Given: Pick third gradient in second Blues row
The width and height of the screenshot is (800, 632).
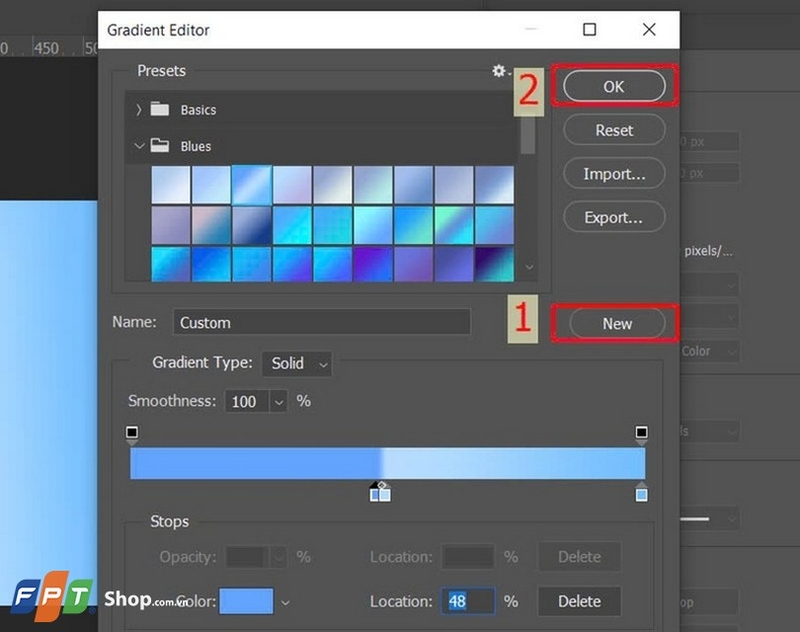Looking at the screenshot, I should coord(252,225).
